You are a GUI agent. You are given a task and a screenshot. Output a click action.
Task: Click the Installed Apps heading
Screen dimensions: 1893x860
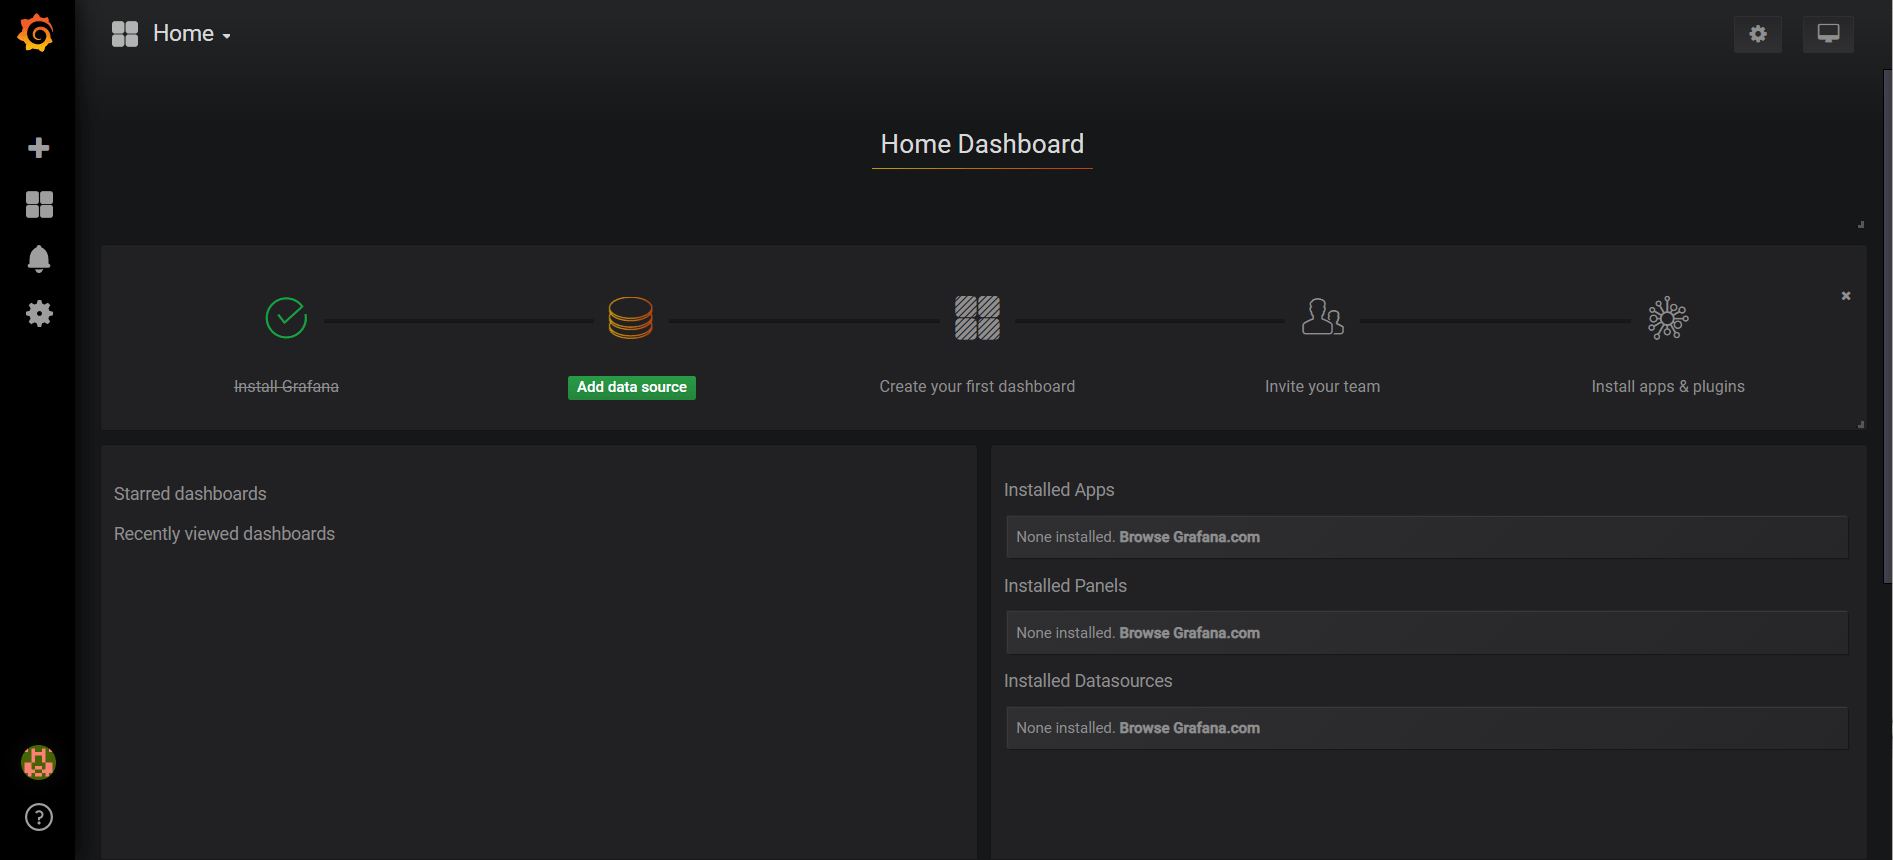click(1059, 490)
